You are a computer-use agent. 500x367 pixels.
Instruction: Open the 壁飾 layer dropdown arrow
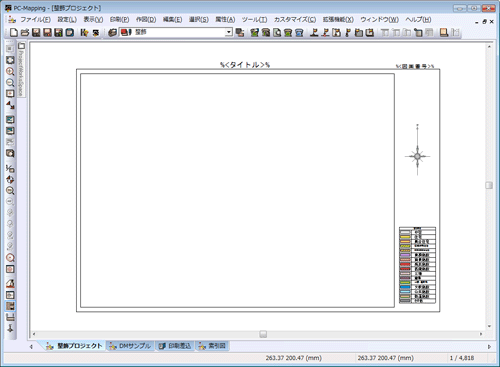click(x=229, y=32)
